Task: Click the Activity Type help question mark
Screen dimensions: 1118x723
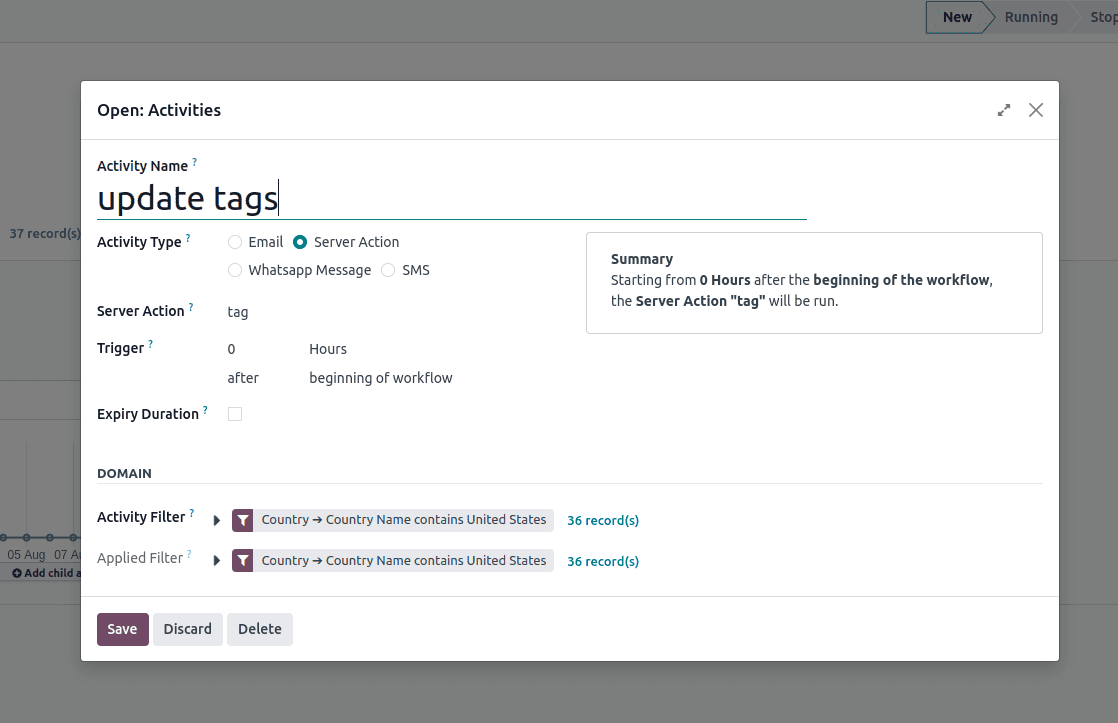Action: tap(188, 239)
